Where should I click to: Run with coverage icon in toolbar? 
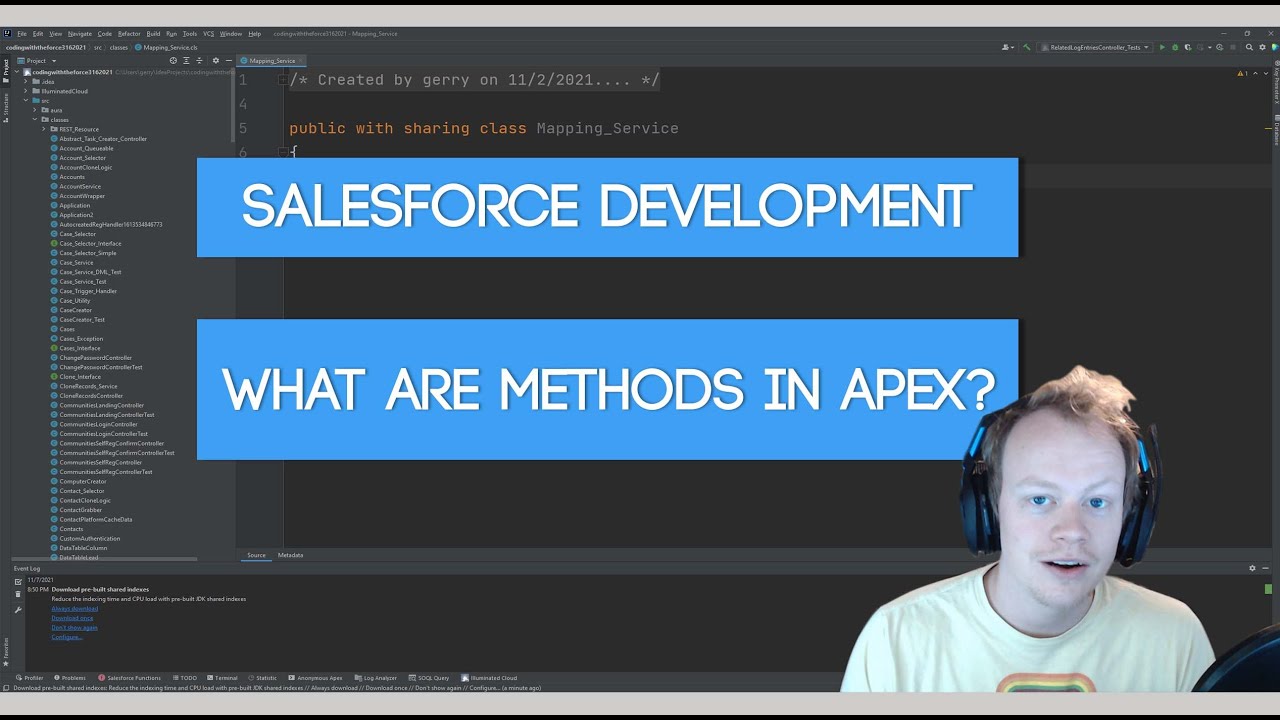1187,47
